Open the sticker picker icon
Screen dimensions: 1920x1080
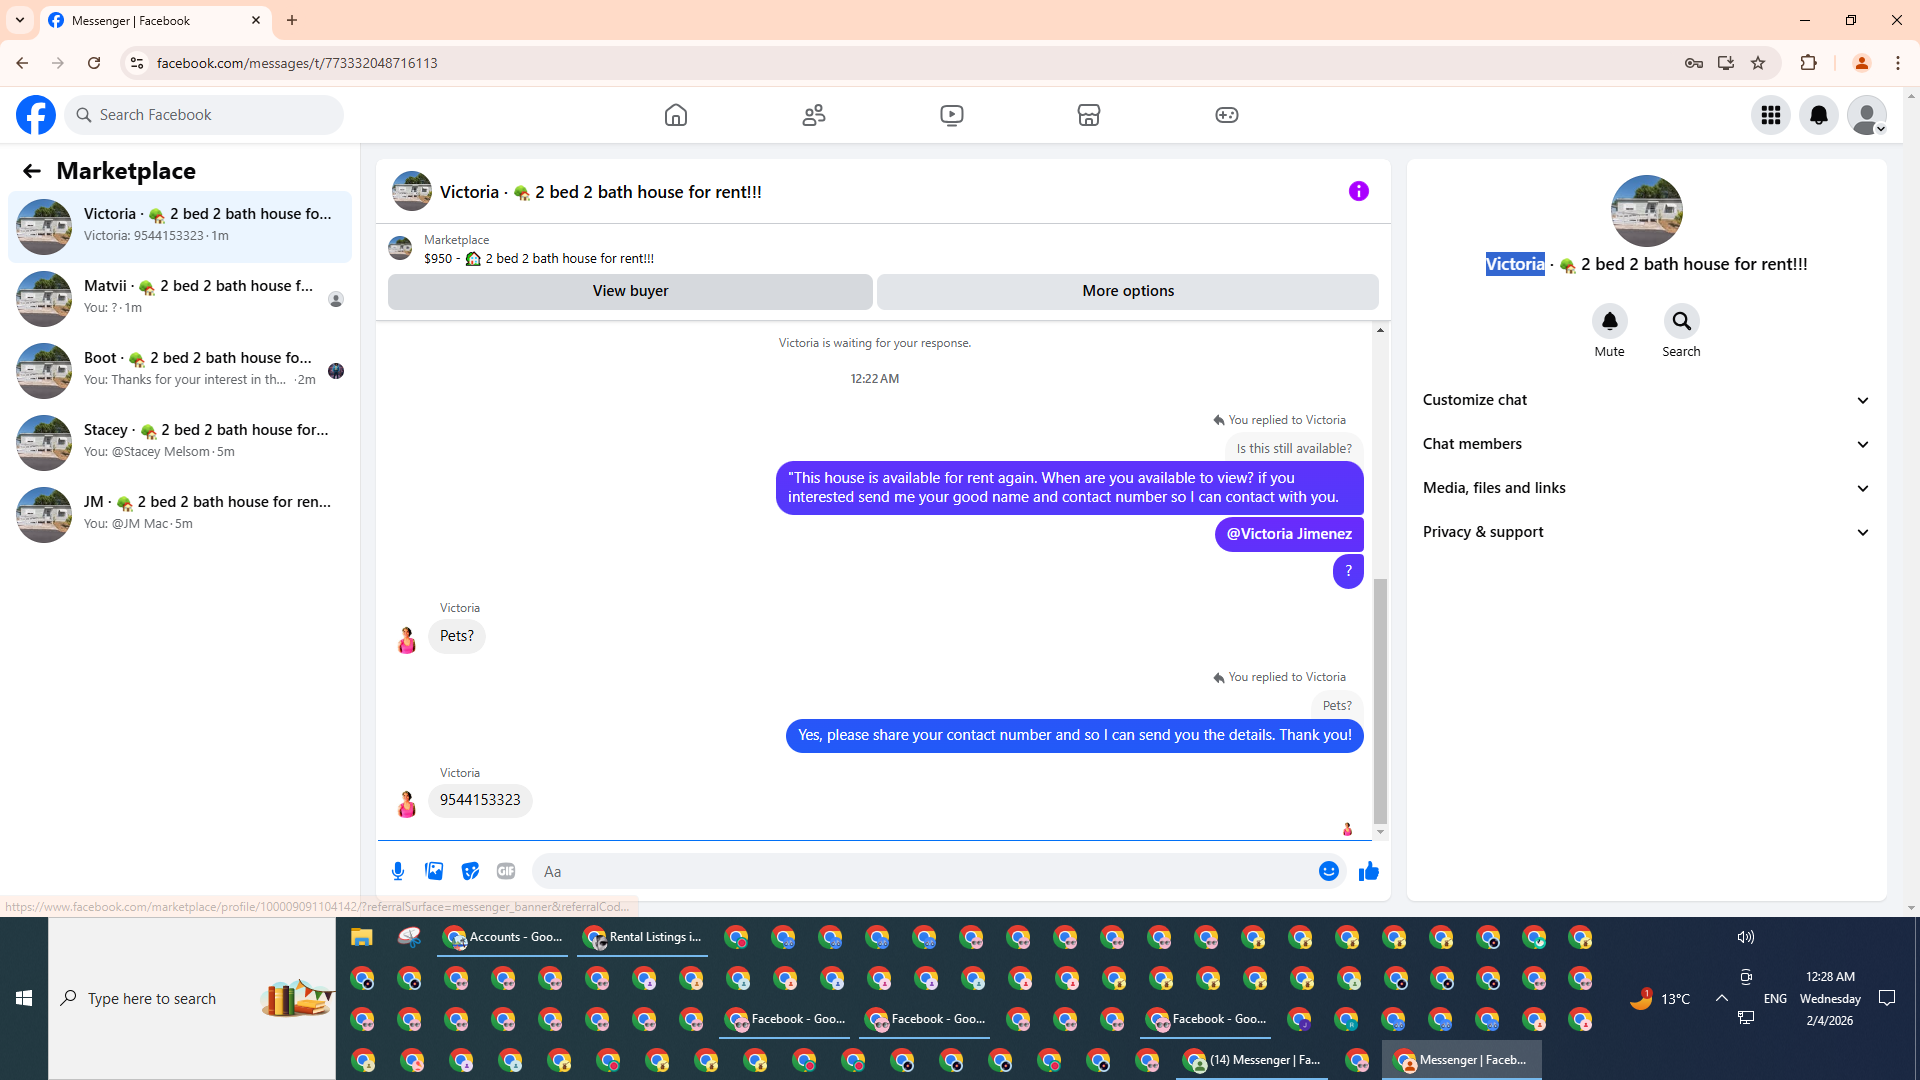click(470, 871)
